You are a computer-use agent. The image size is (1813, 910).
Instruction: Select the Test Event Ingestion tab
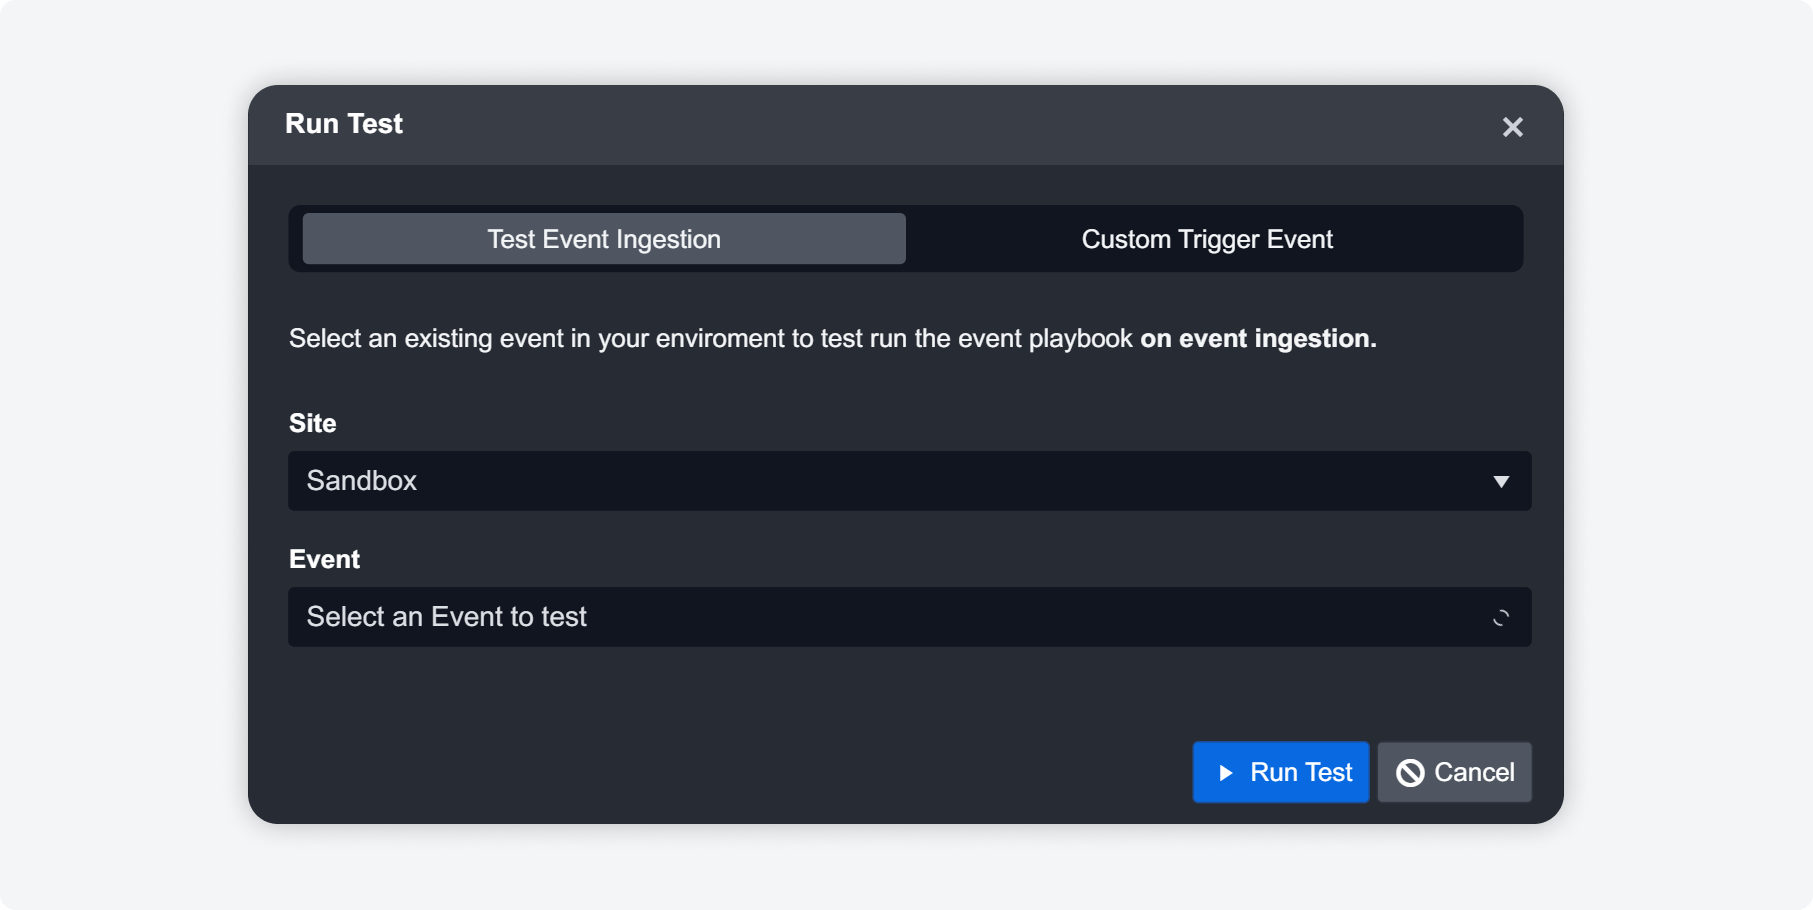pos(604,239)
